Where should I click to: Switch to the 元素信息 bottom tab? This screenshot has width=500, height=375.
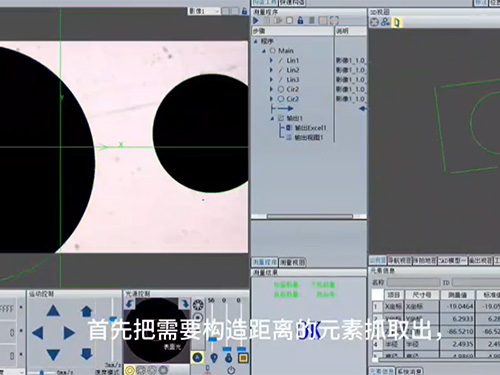coord(382,371)
